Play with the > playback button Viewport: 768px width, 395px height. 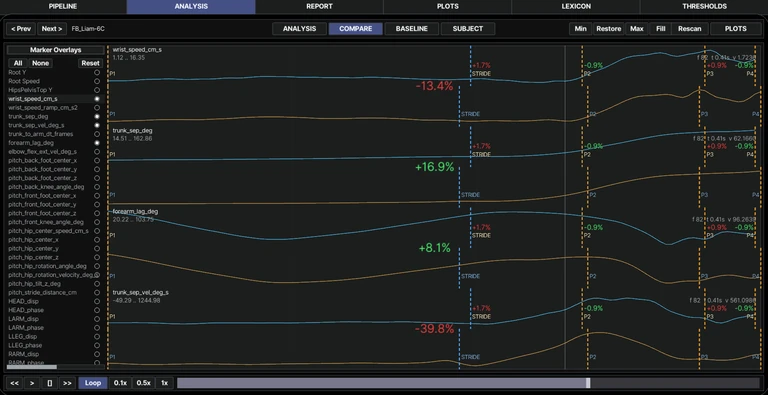tap(32, 383)
